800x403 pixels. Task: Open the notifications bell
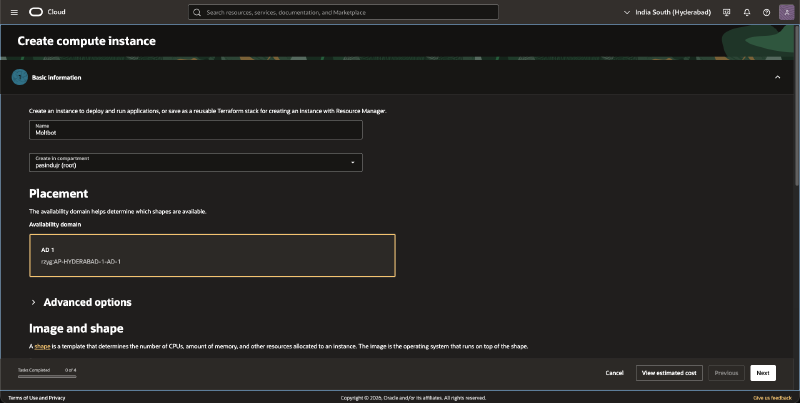pyautogui.click(x=747, y=12)
